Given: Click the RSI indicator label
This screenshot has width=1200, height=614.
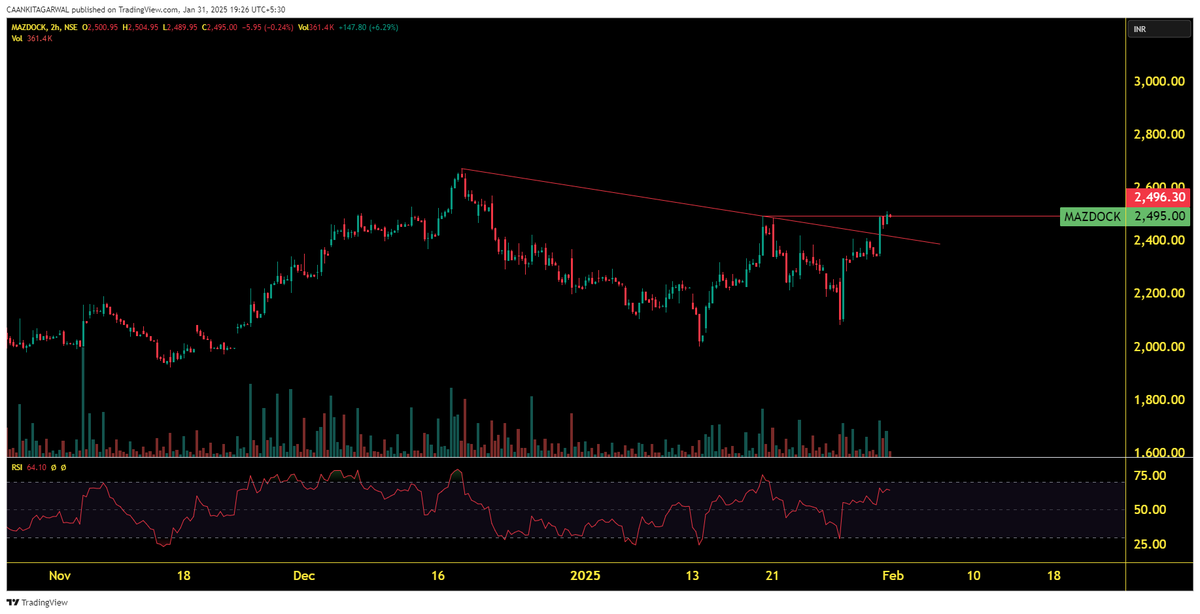Looking at the screenshot, I should (x=17, y=467).
